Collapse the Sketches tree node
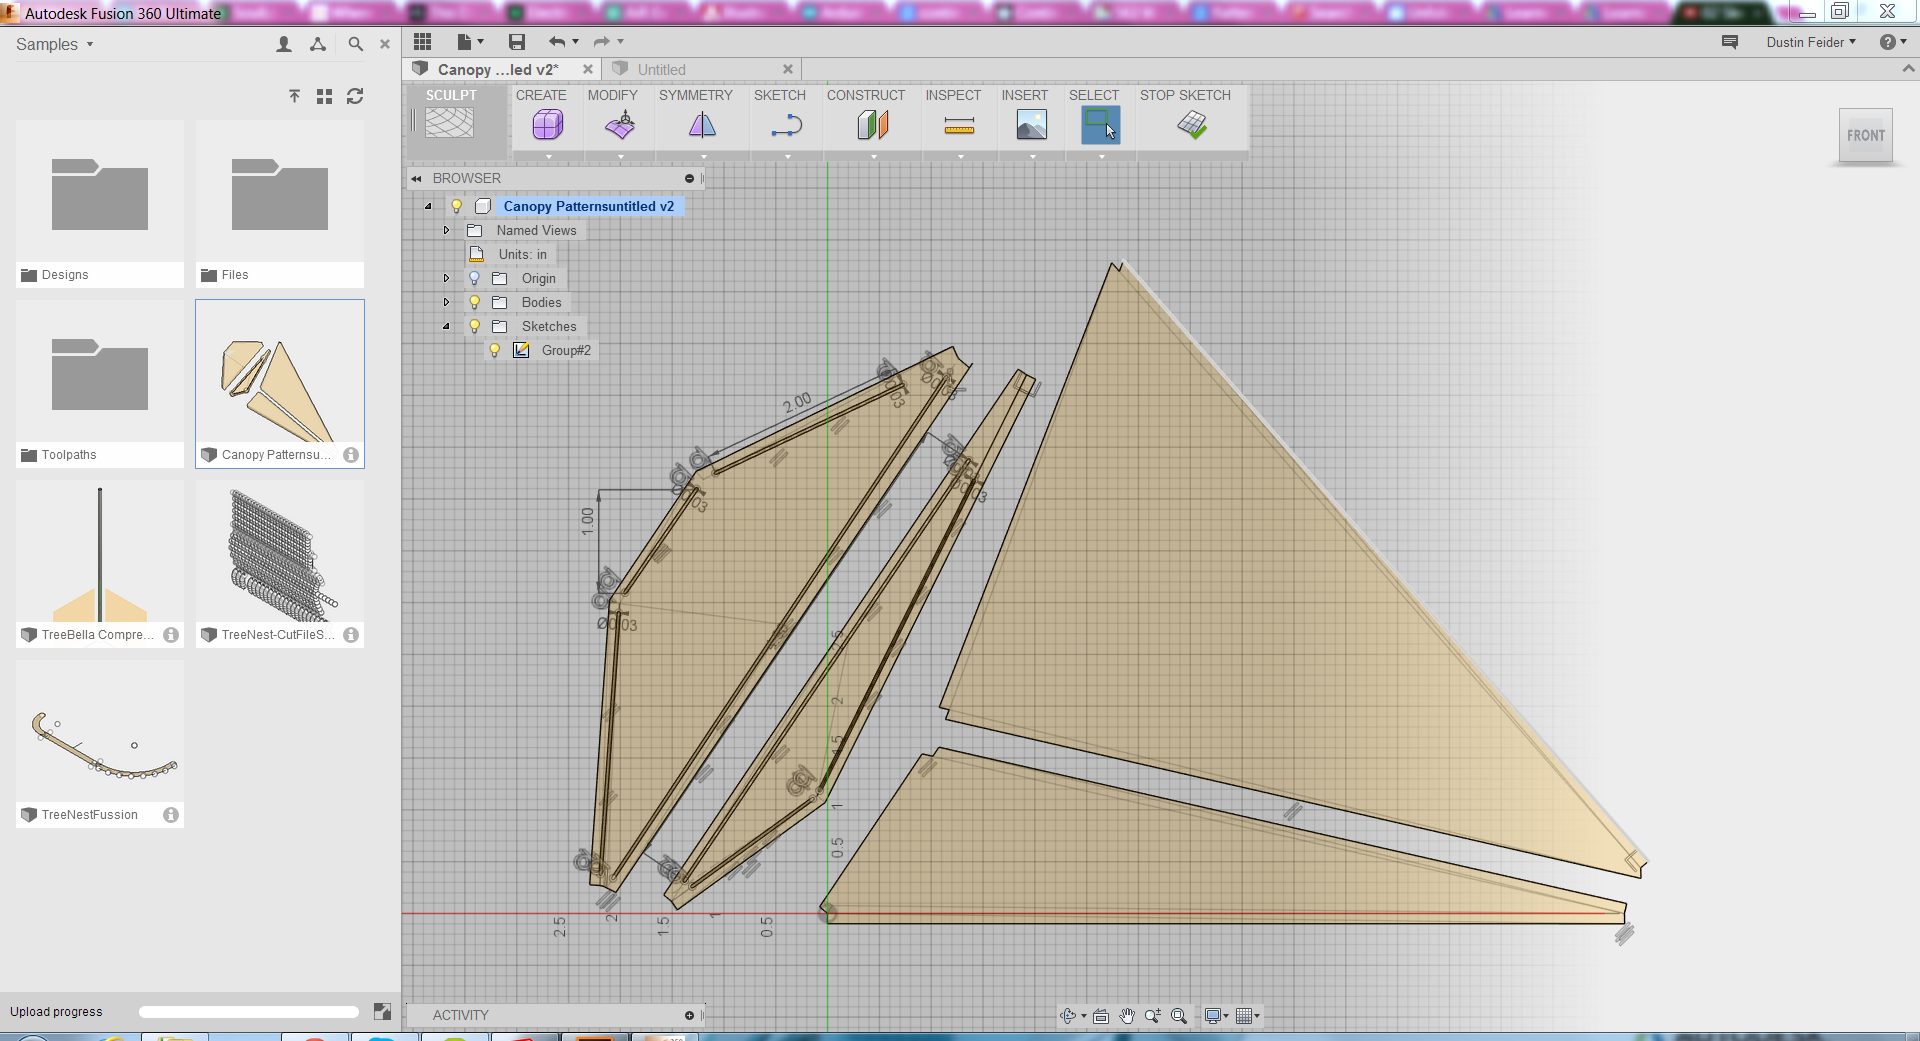This screenshot has width=1920, height=1041. [x=446, y=326]
